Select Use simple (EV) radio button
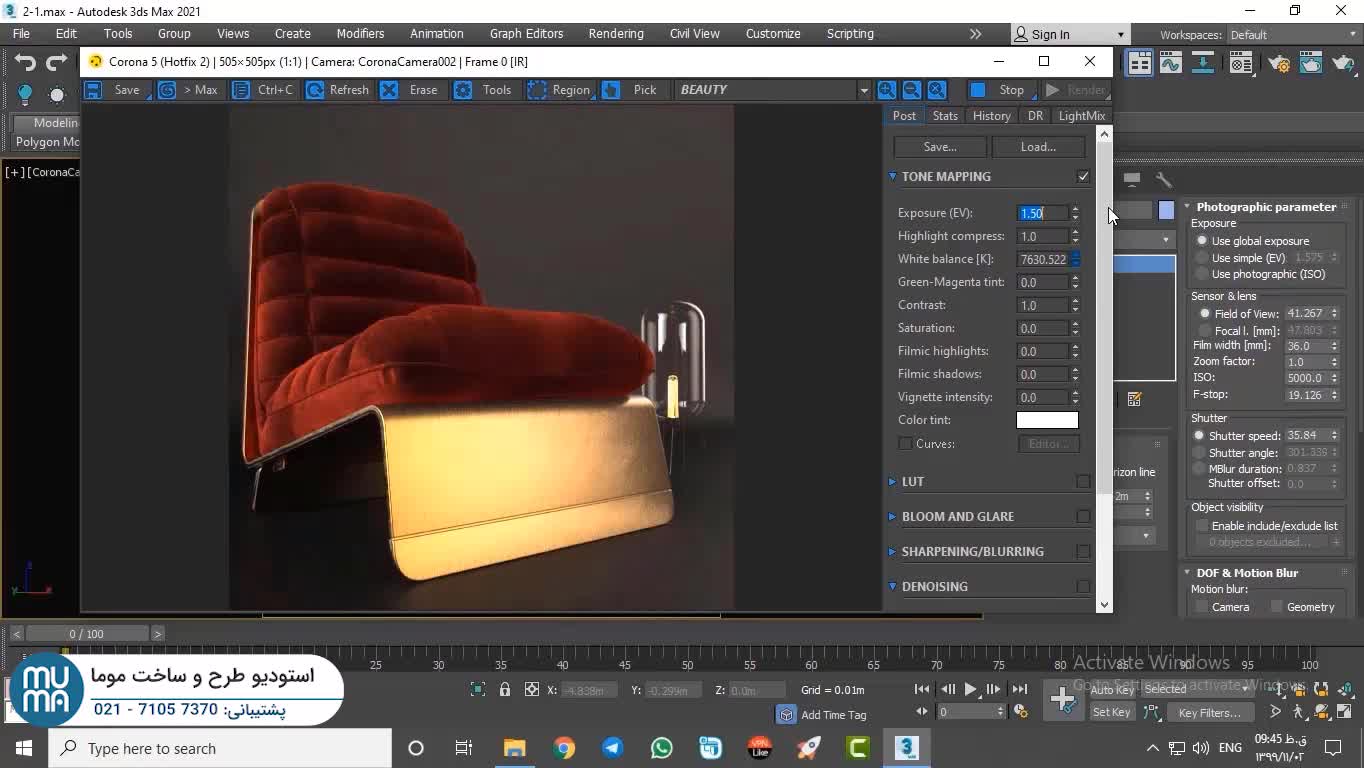This screenshot has height=768, width=1364. 1202,258
